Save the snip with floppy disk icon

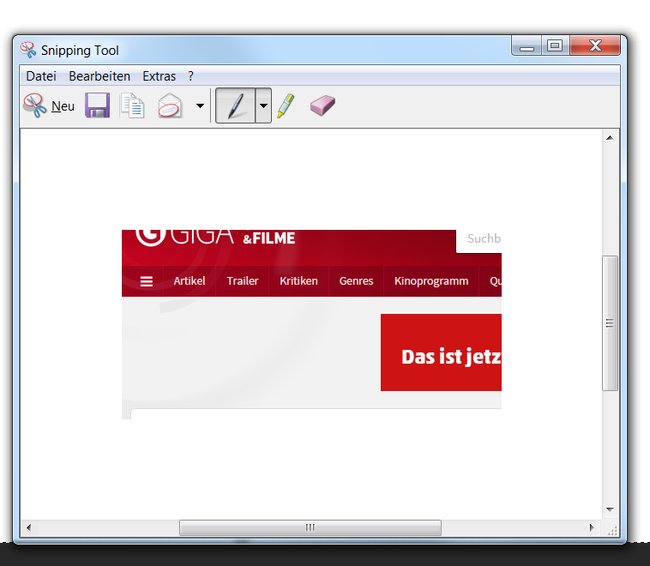click(x=97, y=105)
